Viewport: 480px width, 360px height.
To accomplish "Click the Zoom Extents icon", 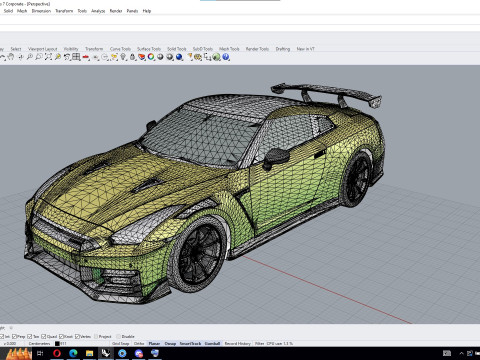I will tap(48, 57).
